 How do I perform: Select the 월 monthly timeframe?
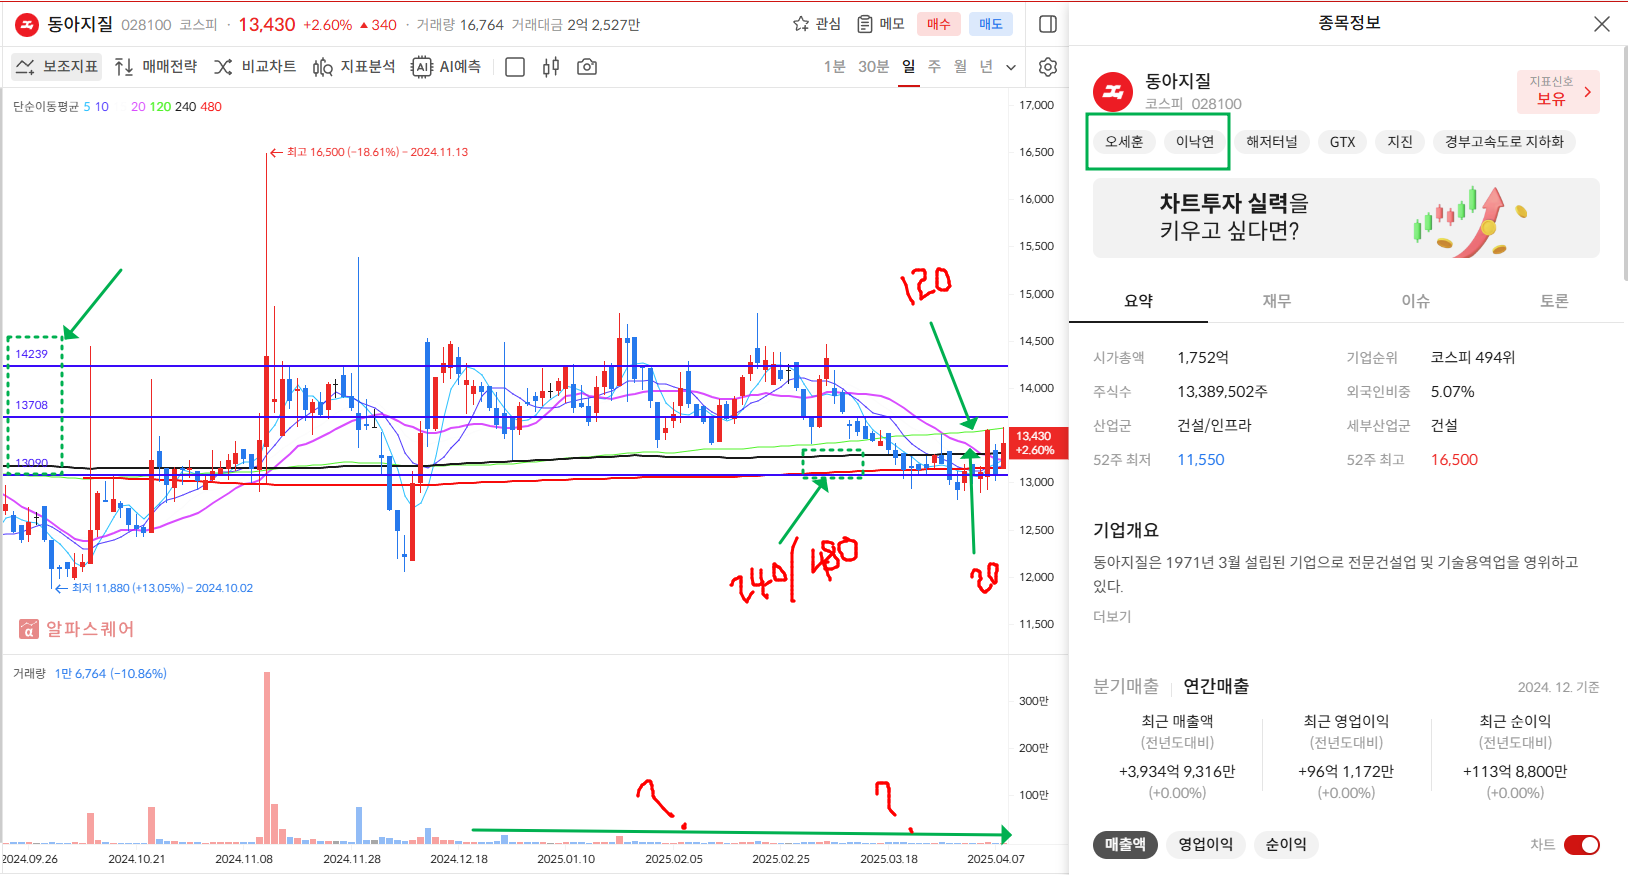point(960,67)
